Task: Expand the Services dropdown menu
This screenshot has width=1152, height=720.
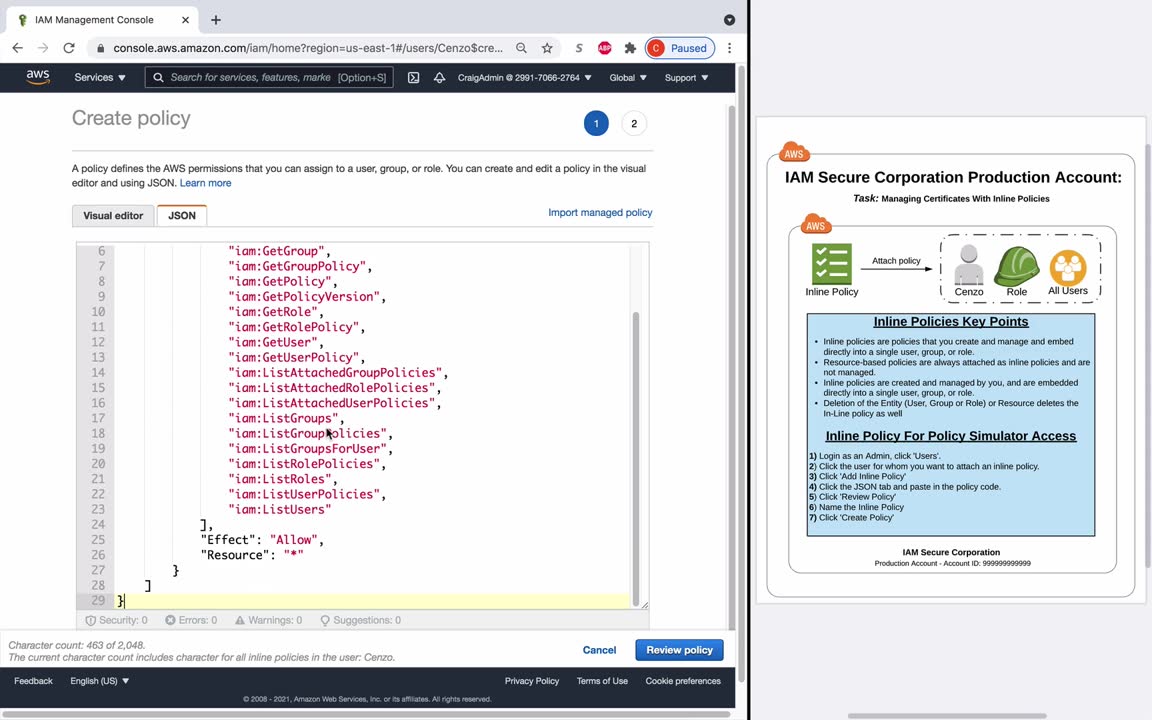Action: pyautogui.click(x=100, y=78)
